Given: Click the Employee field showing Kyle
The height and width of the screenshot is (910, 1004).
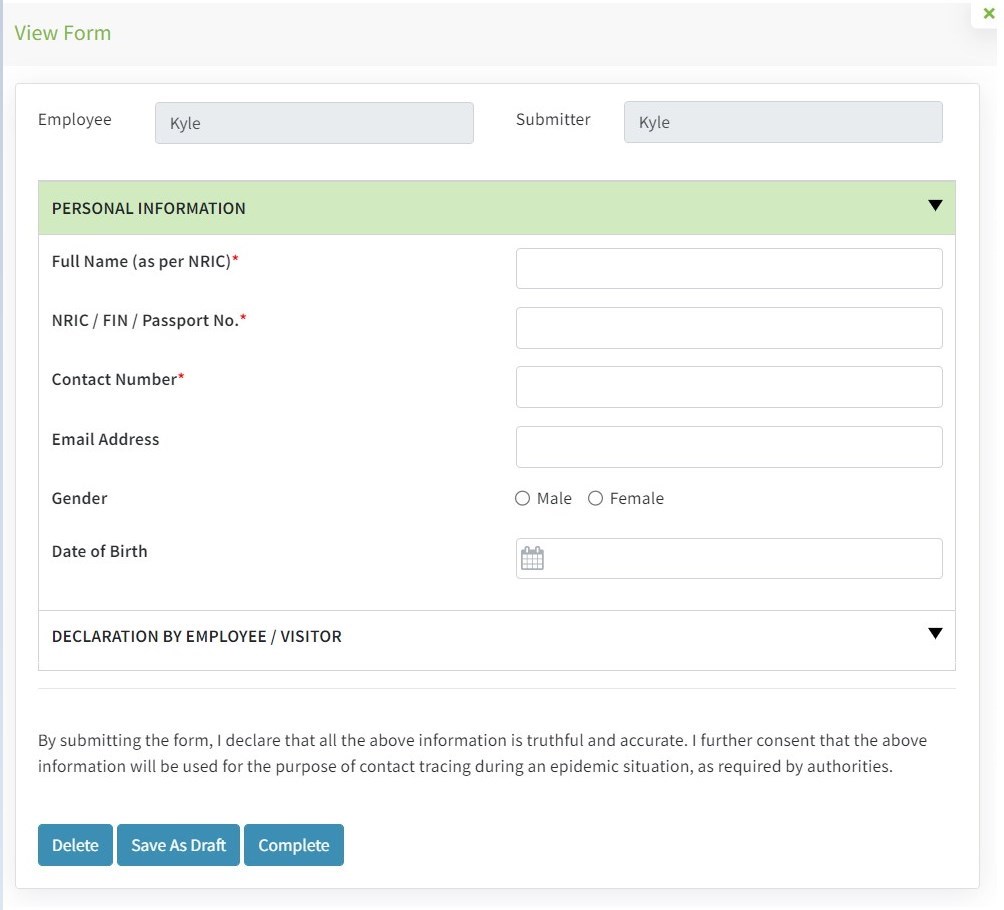Looking at the screenshot, I should (314, 123).
